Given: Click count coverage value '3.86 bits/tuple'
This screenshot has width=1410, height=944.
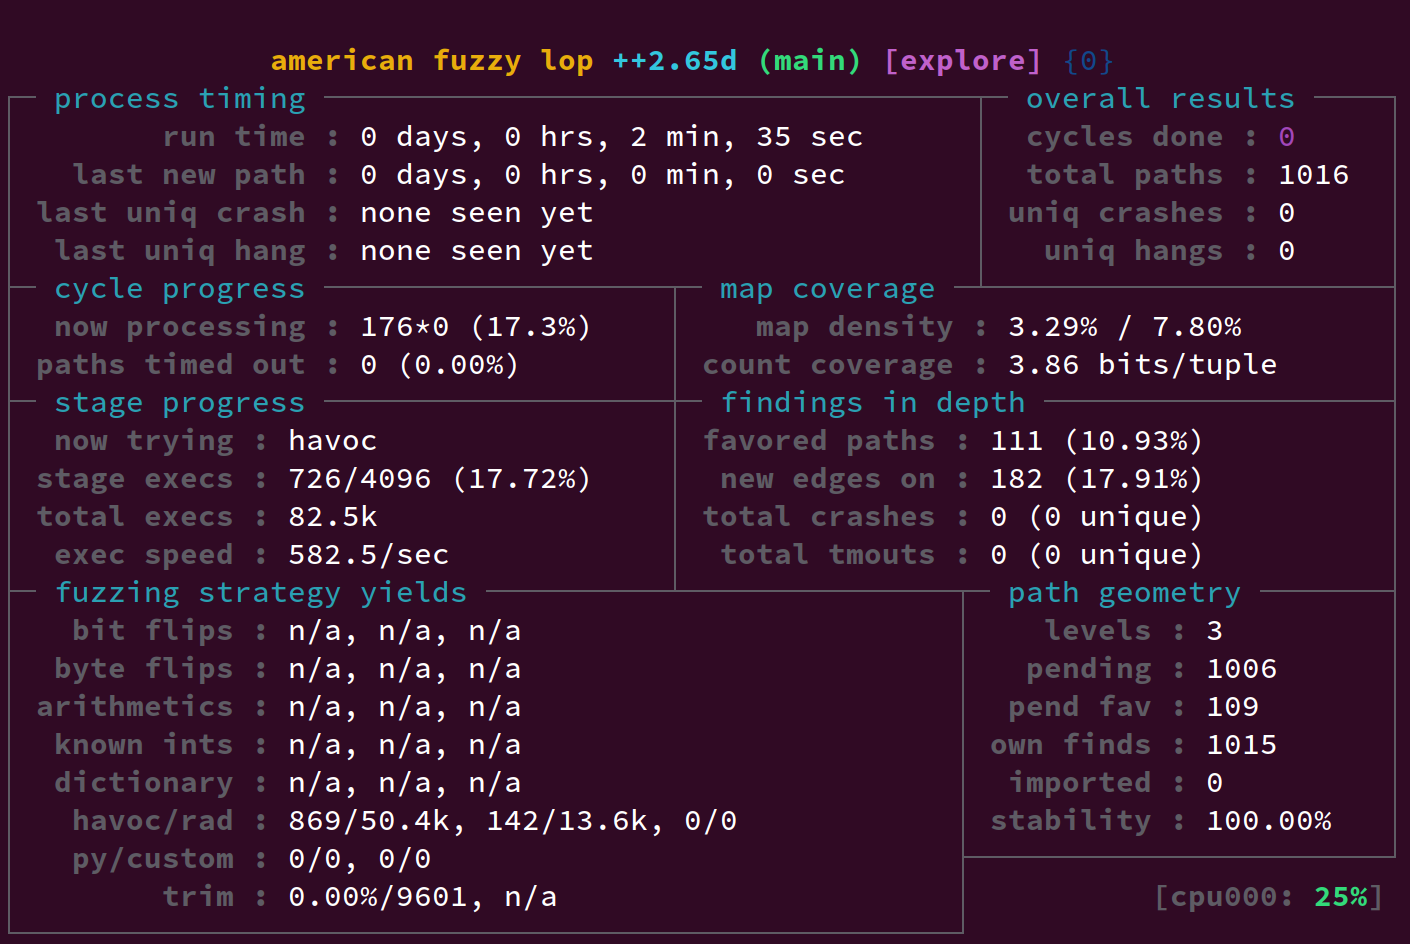Looking at the screenshot, I should pos(1143,365).
